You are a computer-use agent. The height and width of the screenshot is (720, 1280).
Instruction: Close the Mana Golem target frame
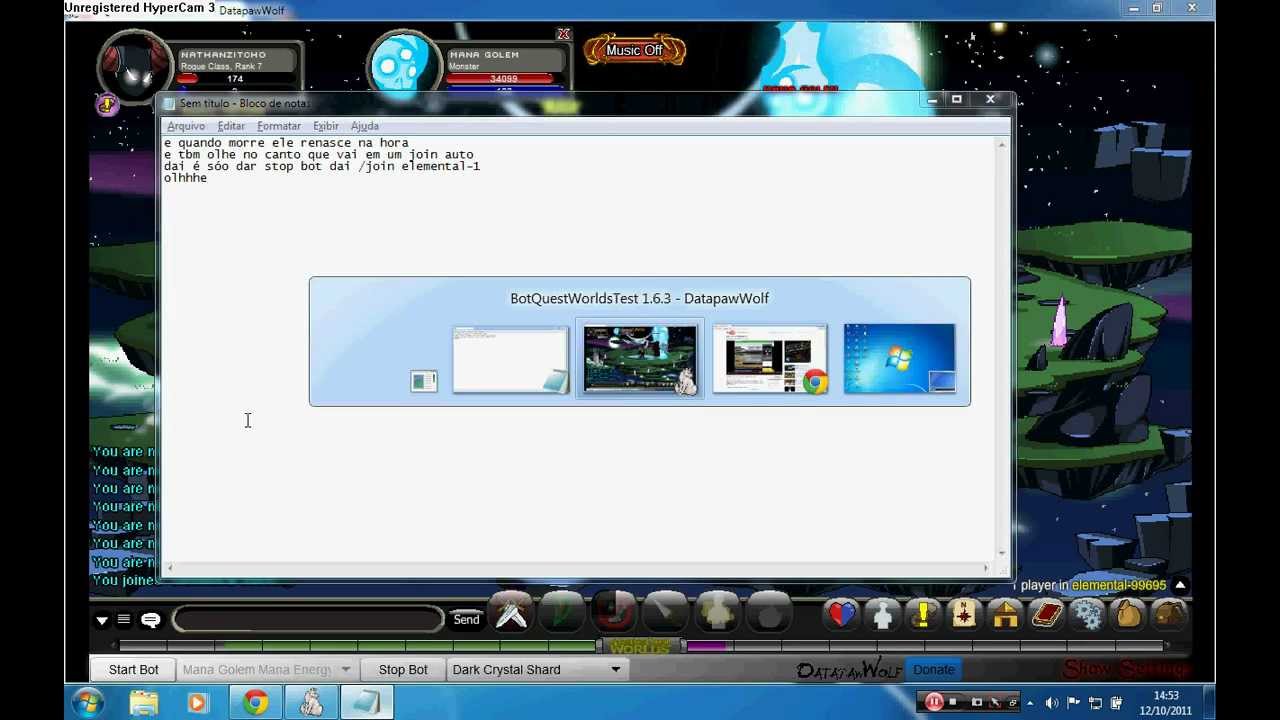(x=564, y=35)
